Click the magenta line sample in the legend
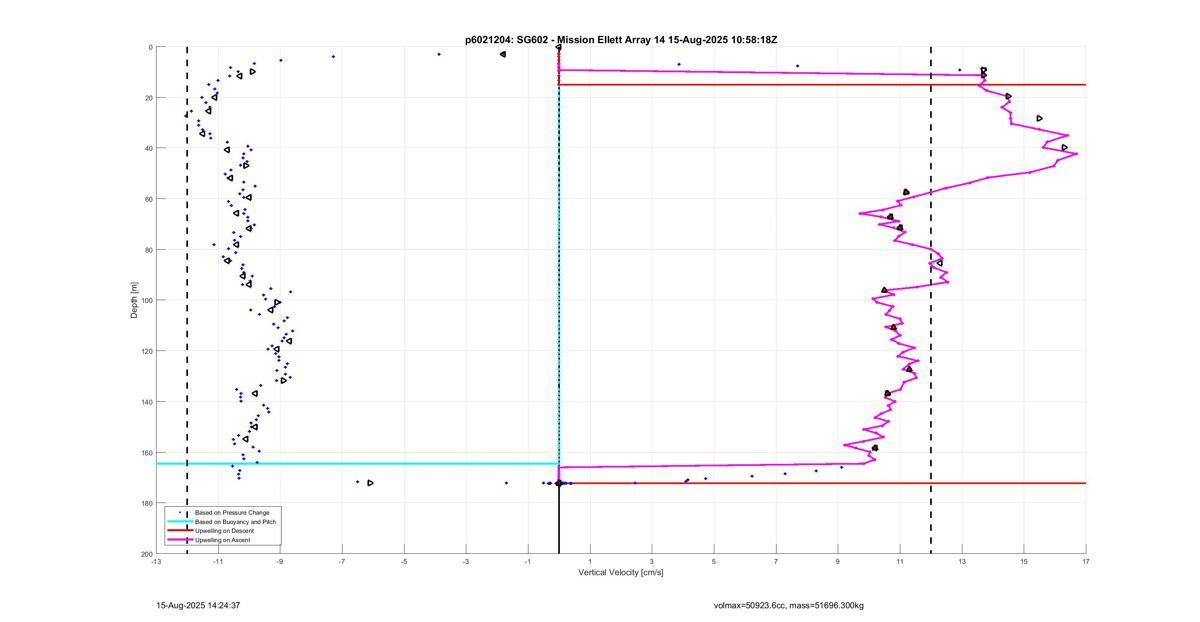The height and width of the screenshot is (622, 1200). point(179,540)
